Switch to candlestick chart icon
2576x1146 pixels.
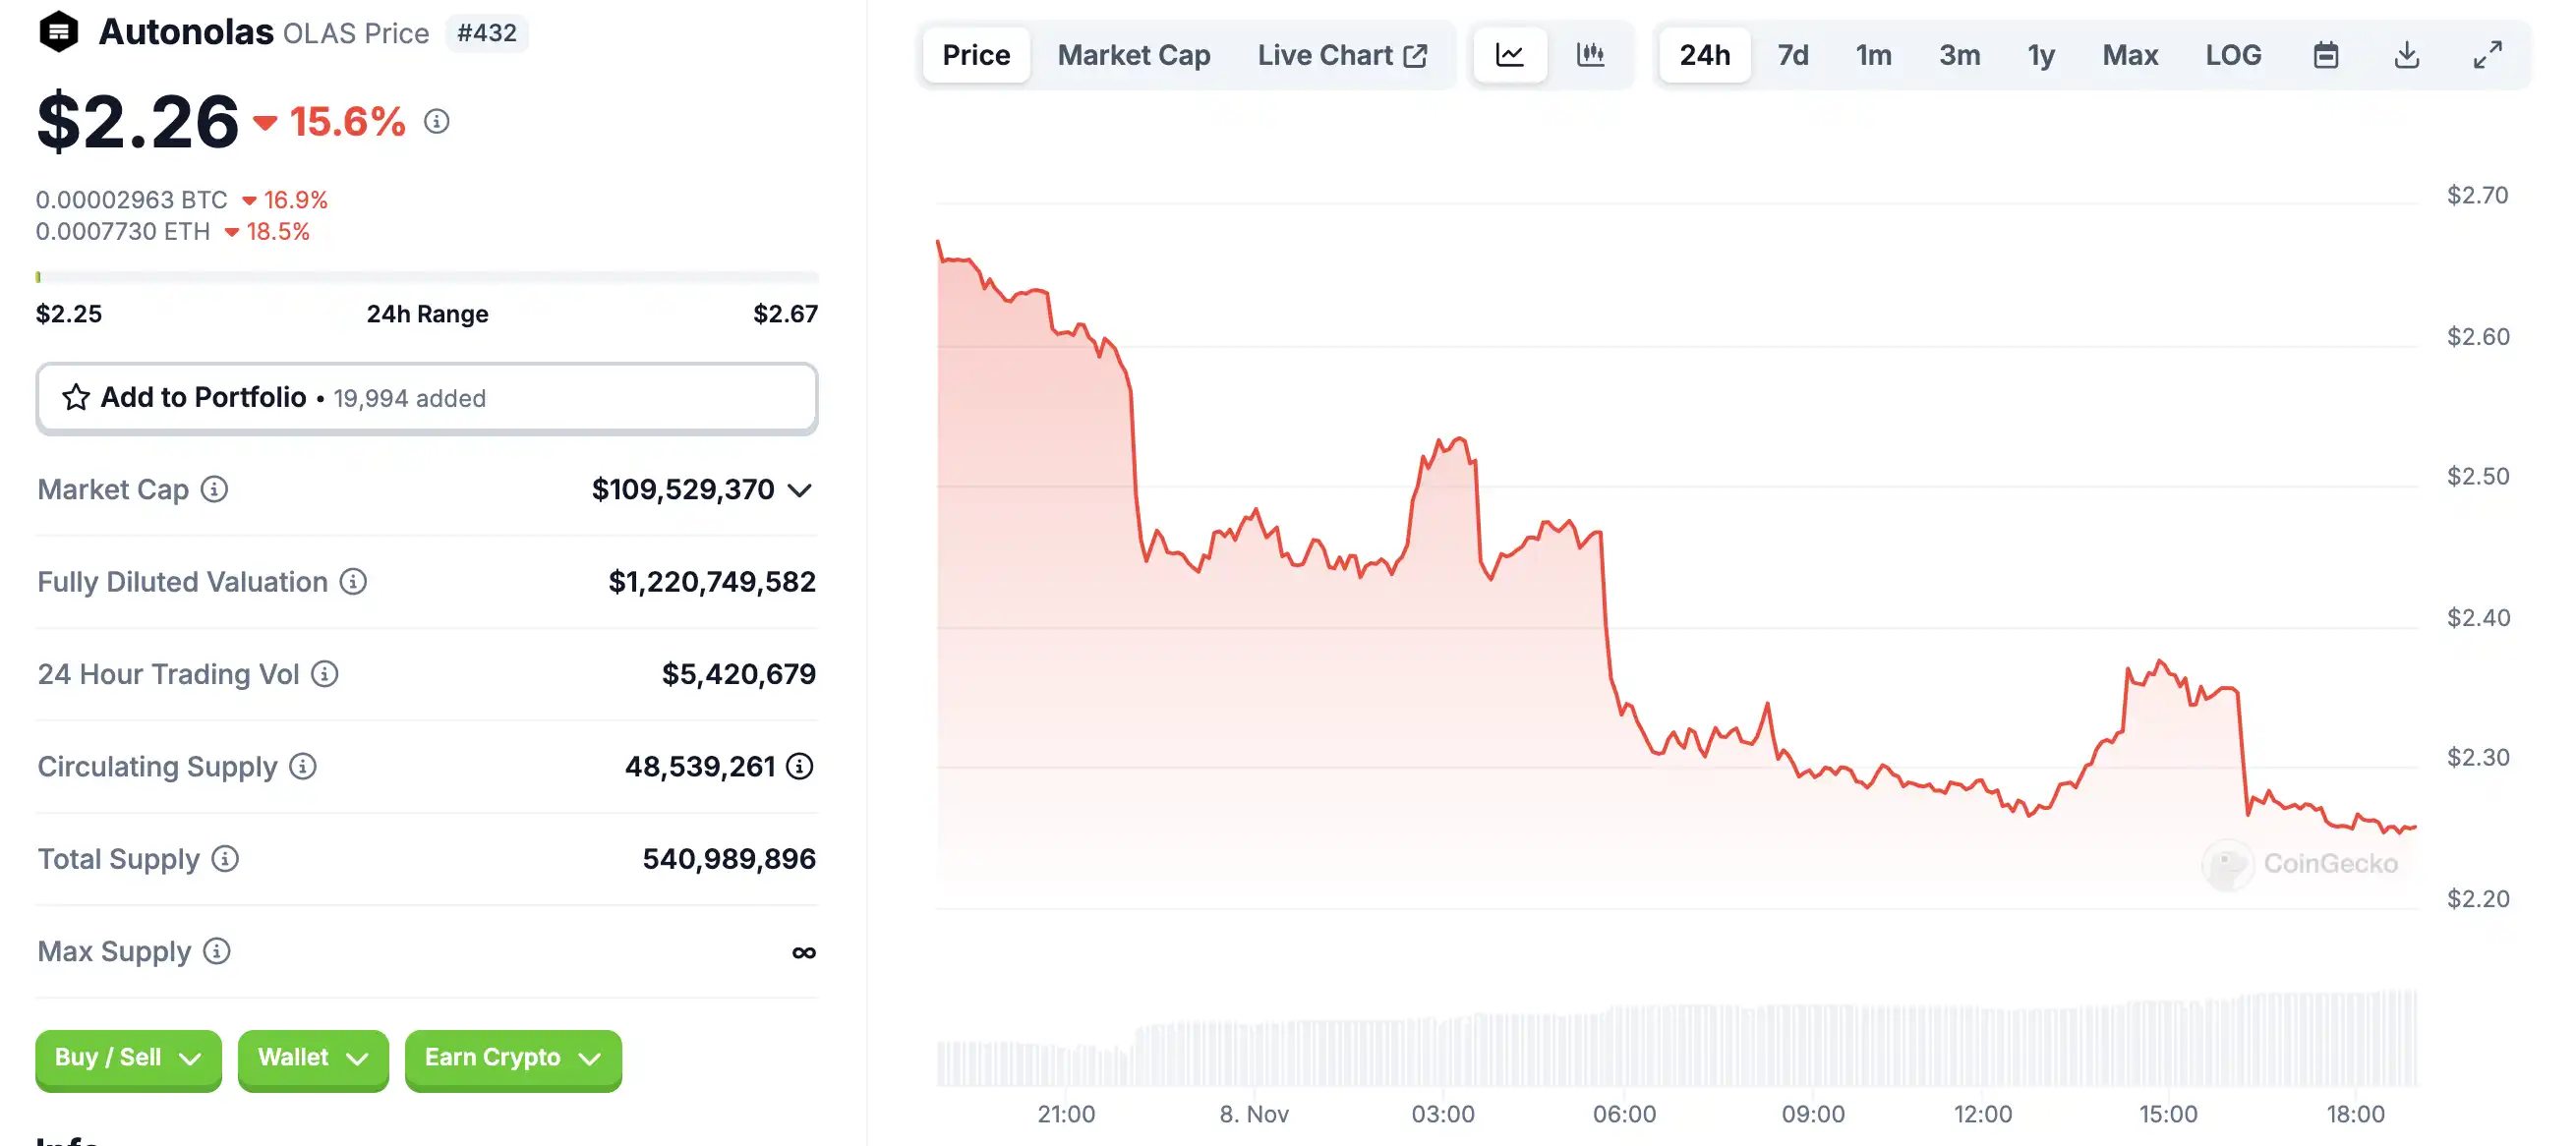pyautogui.click(x=1590, y=55)
